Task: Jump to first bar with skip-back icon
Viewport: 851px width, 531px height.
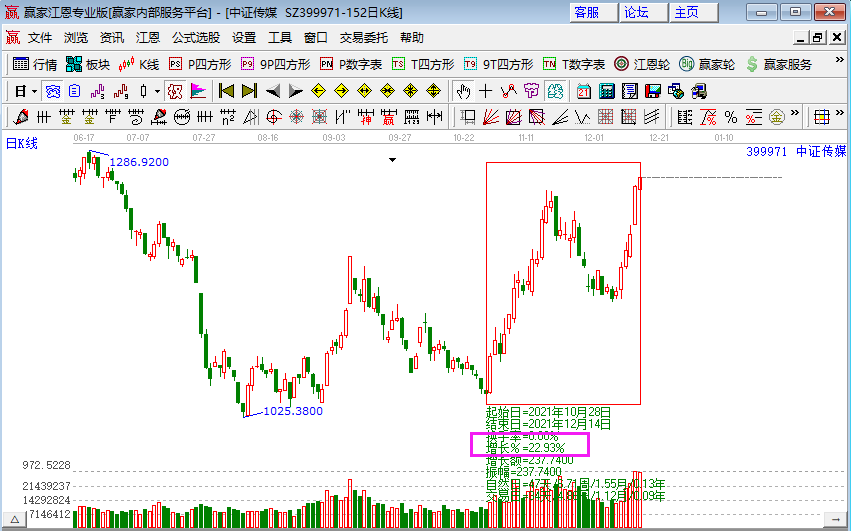Action: click(x=226, y=91)
